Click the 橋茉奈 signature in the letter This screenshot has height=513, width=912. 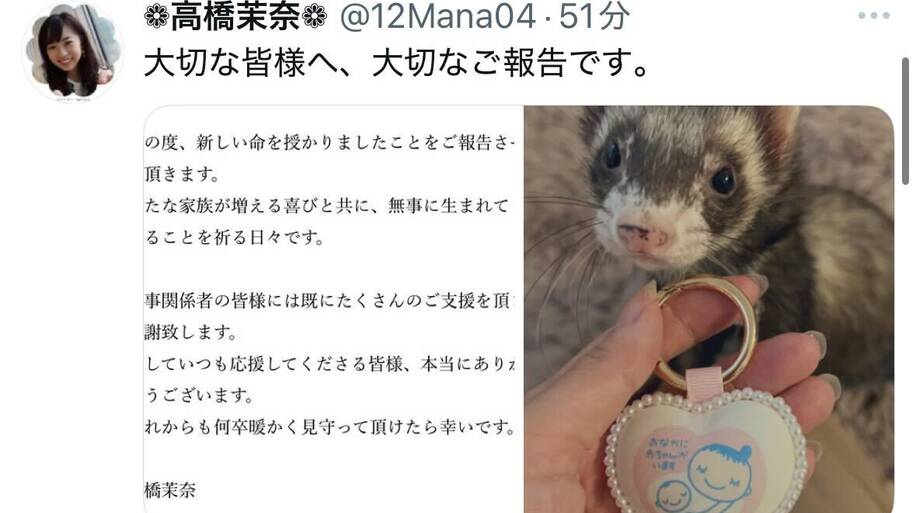(x=170, y=490)
